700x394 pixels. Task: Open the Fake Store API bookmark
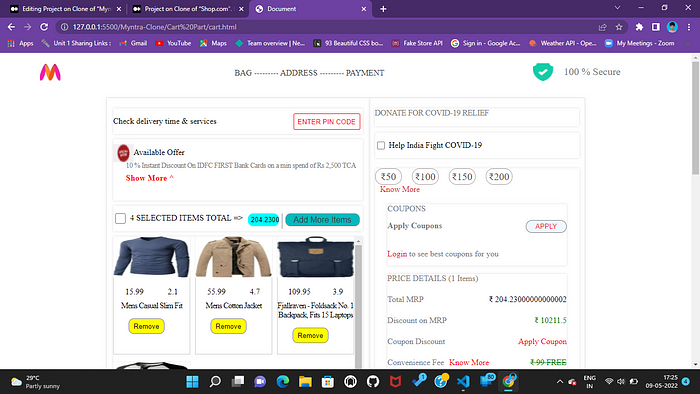coord(417,43)
